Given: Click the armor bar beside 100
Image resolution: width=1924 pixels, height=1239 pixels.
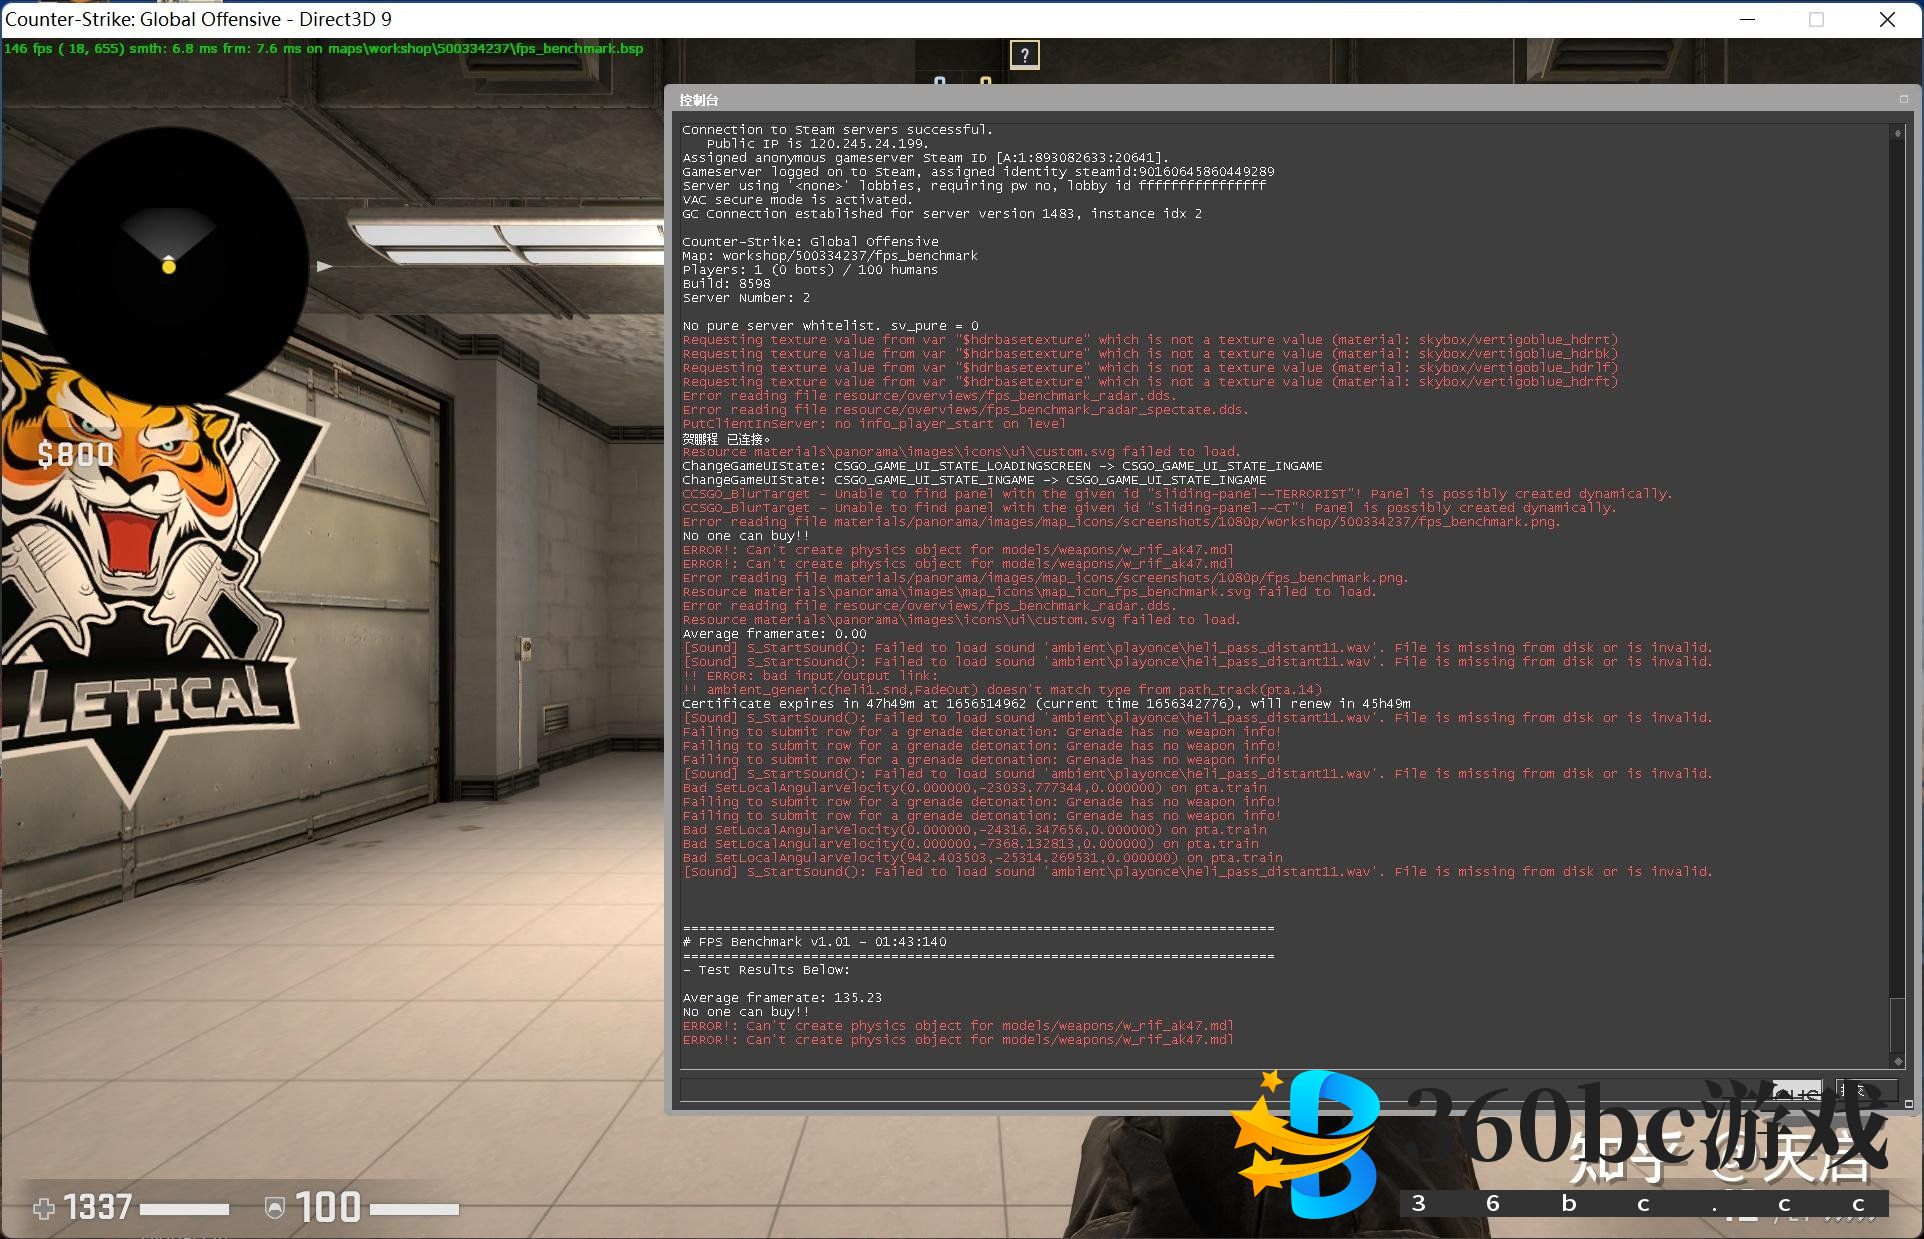Looking at the screenshot, I should 414,1209.
